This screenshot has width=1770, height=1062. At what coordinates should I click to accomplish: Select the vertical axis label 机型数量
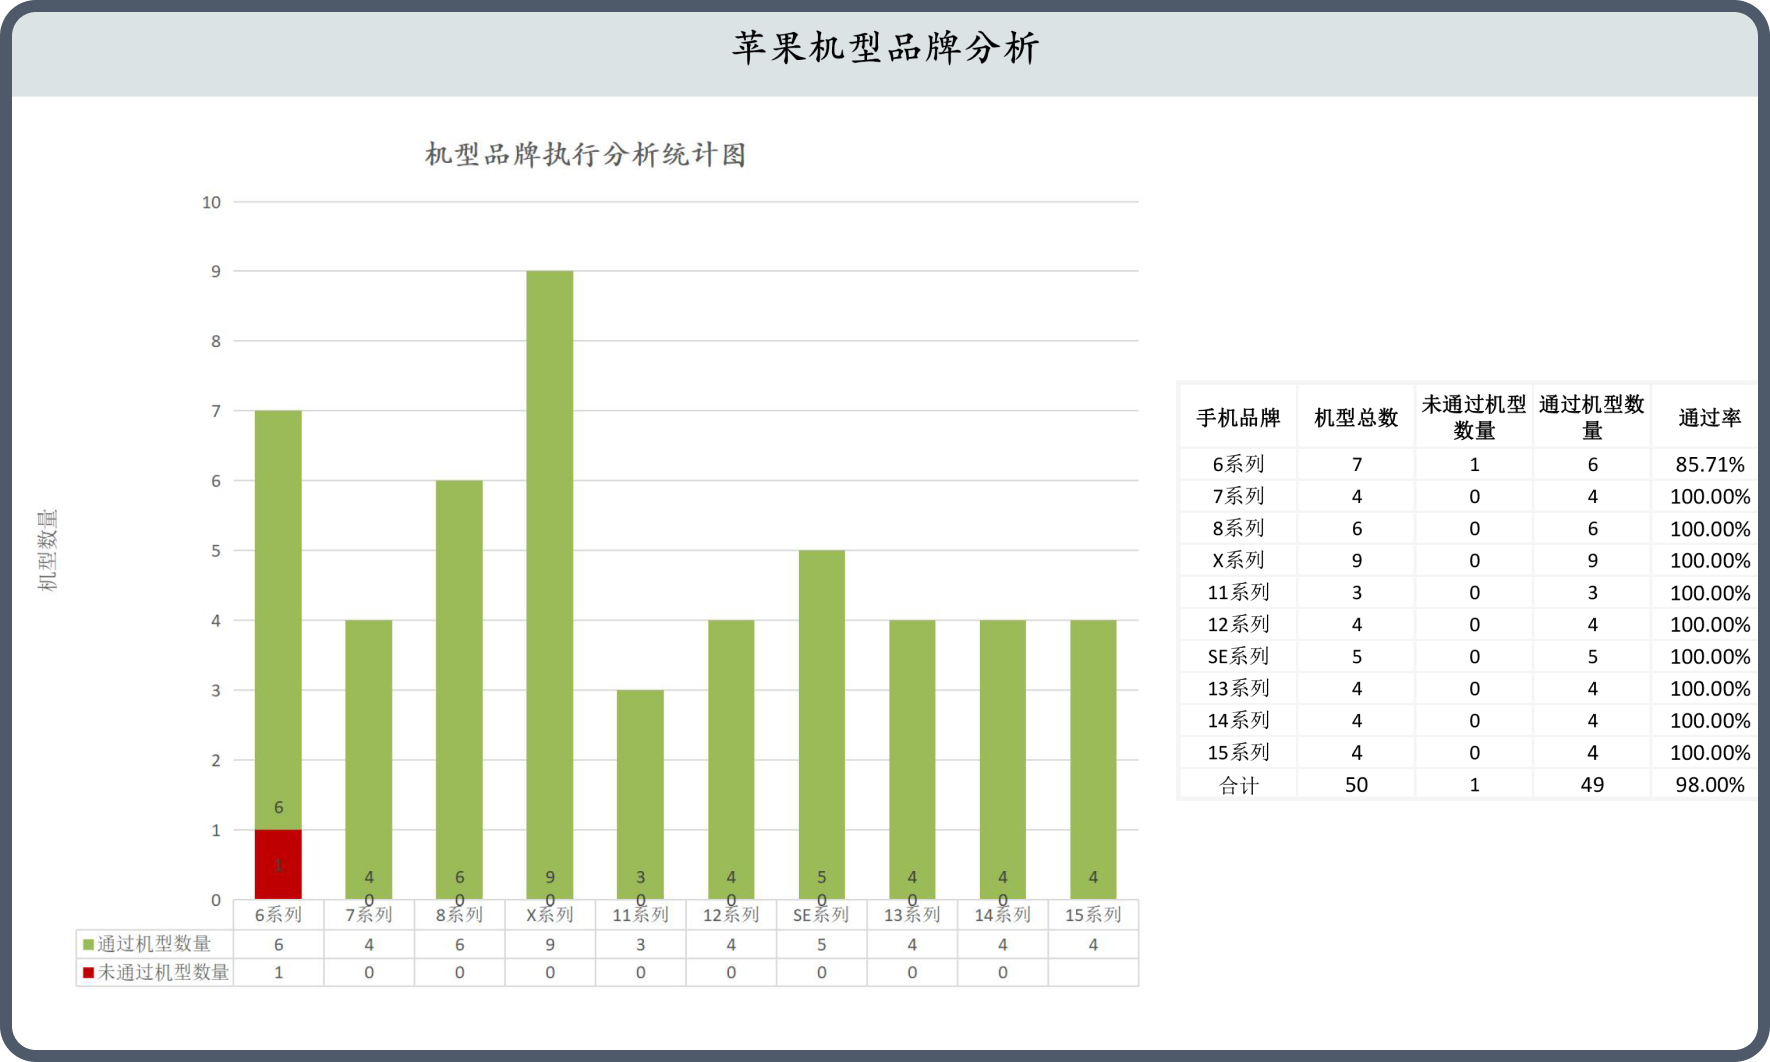pyautogui.click(x=48, y=550)
